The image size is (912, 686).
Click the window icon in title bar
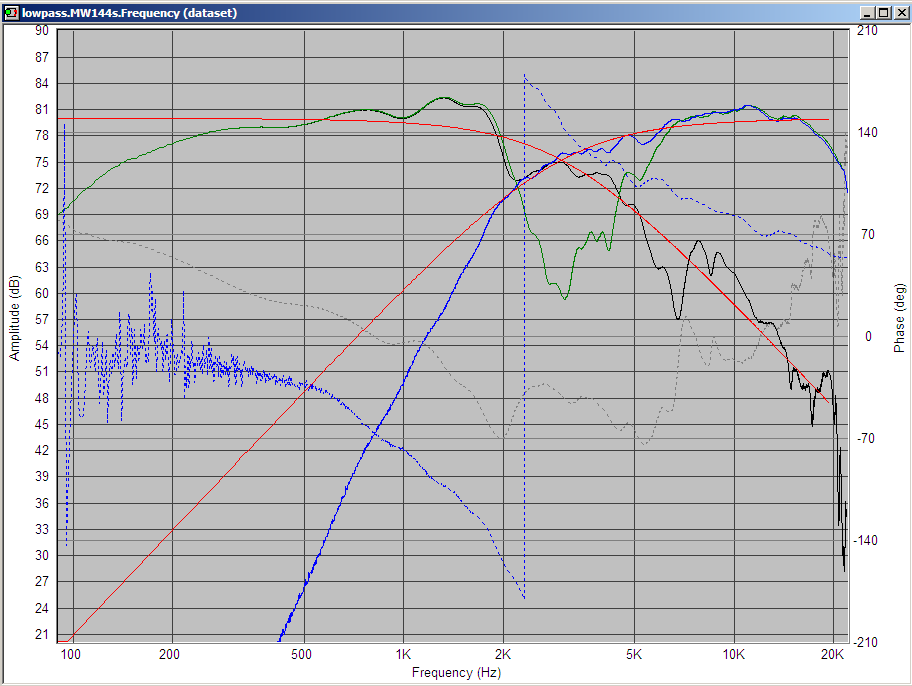point(11,12)
